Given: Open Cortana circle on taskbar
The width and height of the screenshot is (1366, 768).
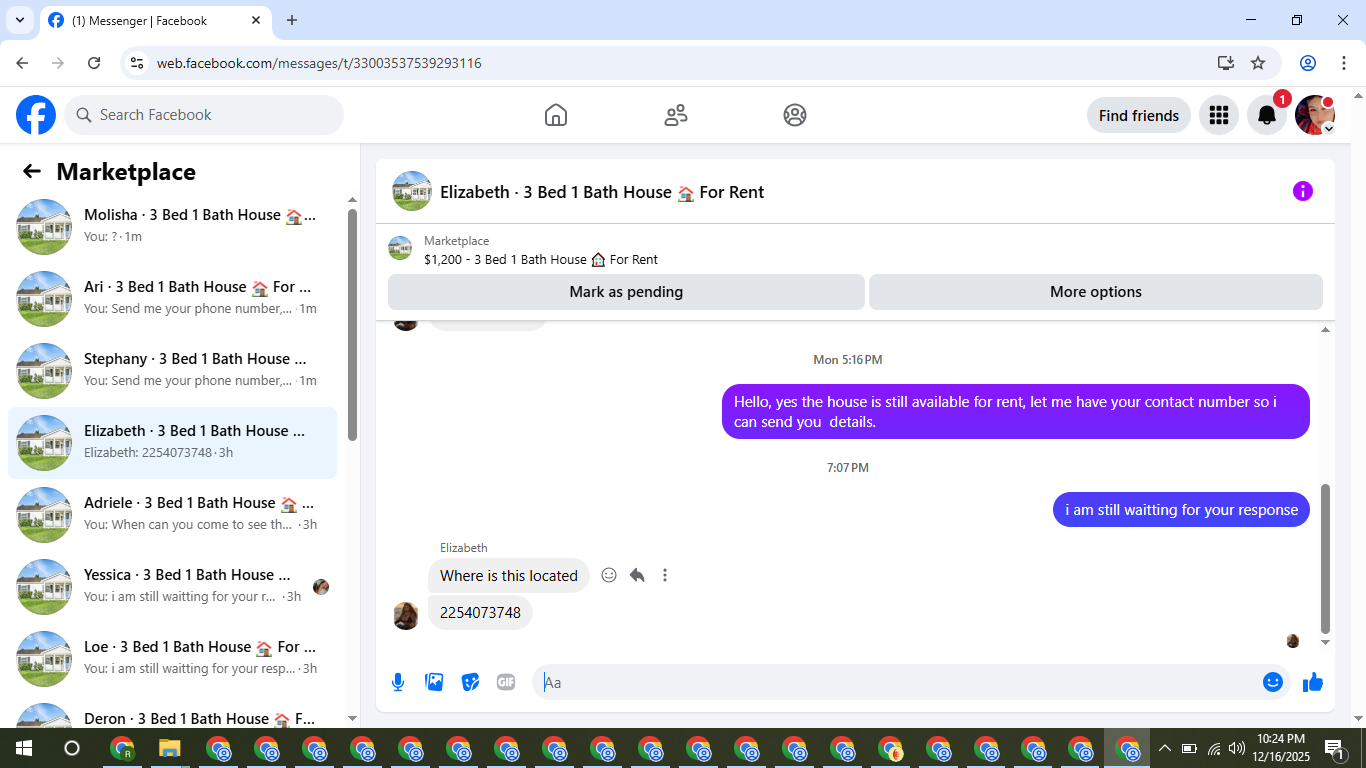Looking at the screenshot, I should coord(72,748).
